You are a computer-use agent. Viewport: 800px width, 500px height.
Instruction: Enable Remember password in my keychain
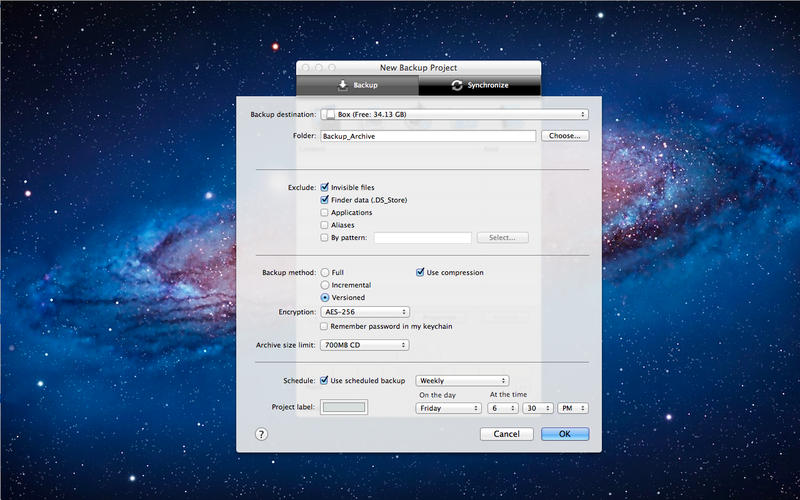pos(324,326)
